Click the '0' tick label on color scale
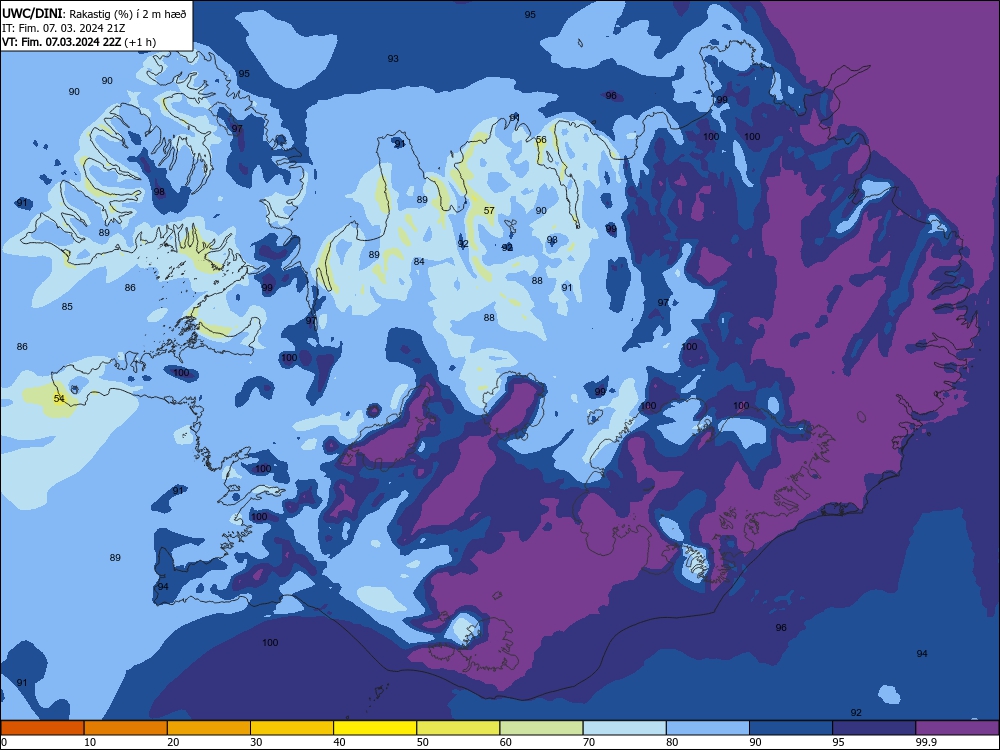The image size is (1000, 750). (x=4, y=742)
